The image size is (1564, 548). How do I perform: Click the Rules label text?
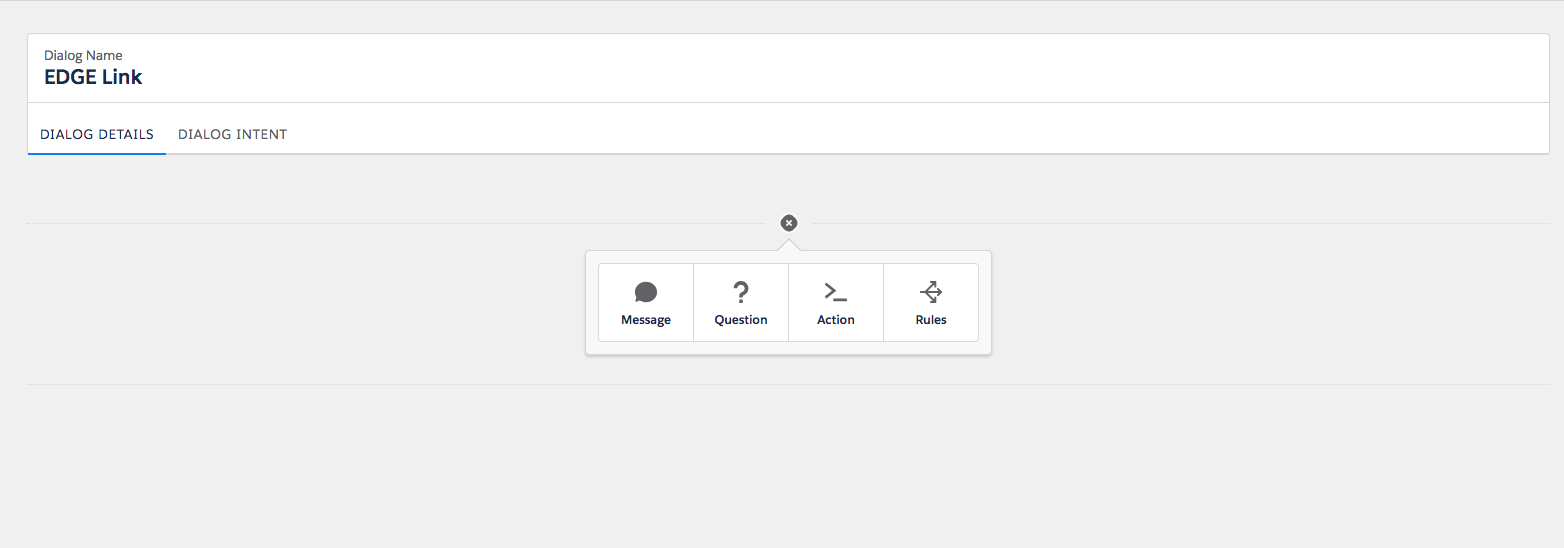[x=931, y=320]
